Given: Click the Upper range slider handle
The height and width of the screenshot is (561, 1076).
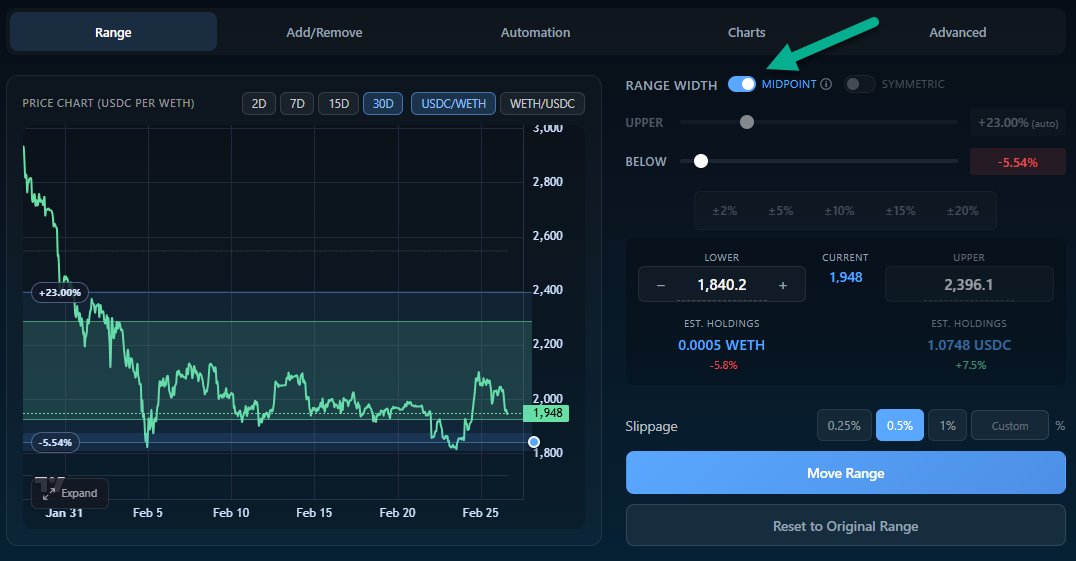Looking at the screenshot, I should pos(747,122).
